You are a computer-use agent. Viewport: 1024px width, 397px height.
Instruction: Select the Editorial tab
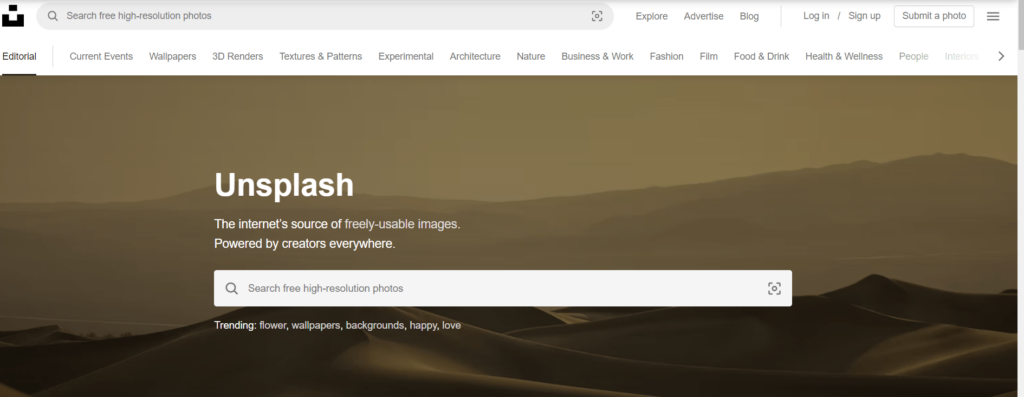19,56
